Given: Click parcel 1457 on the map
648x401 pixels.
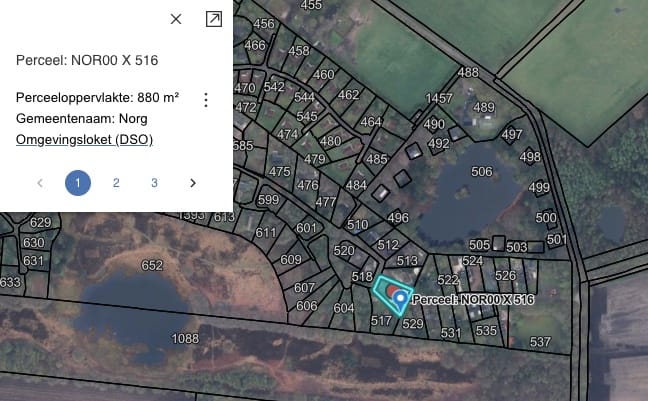Looking at the screenshot, I should pyautogui.click(x=439, y=98).
